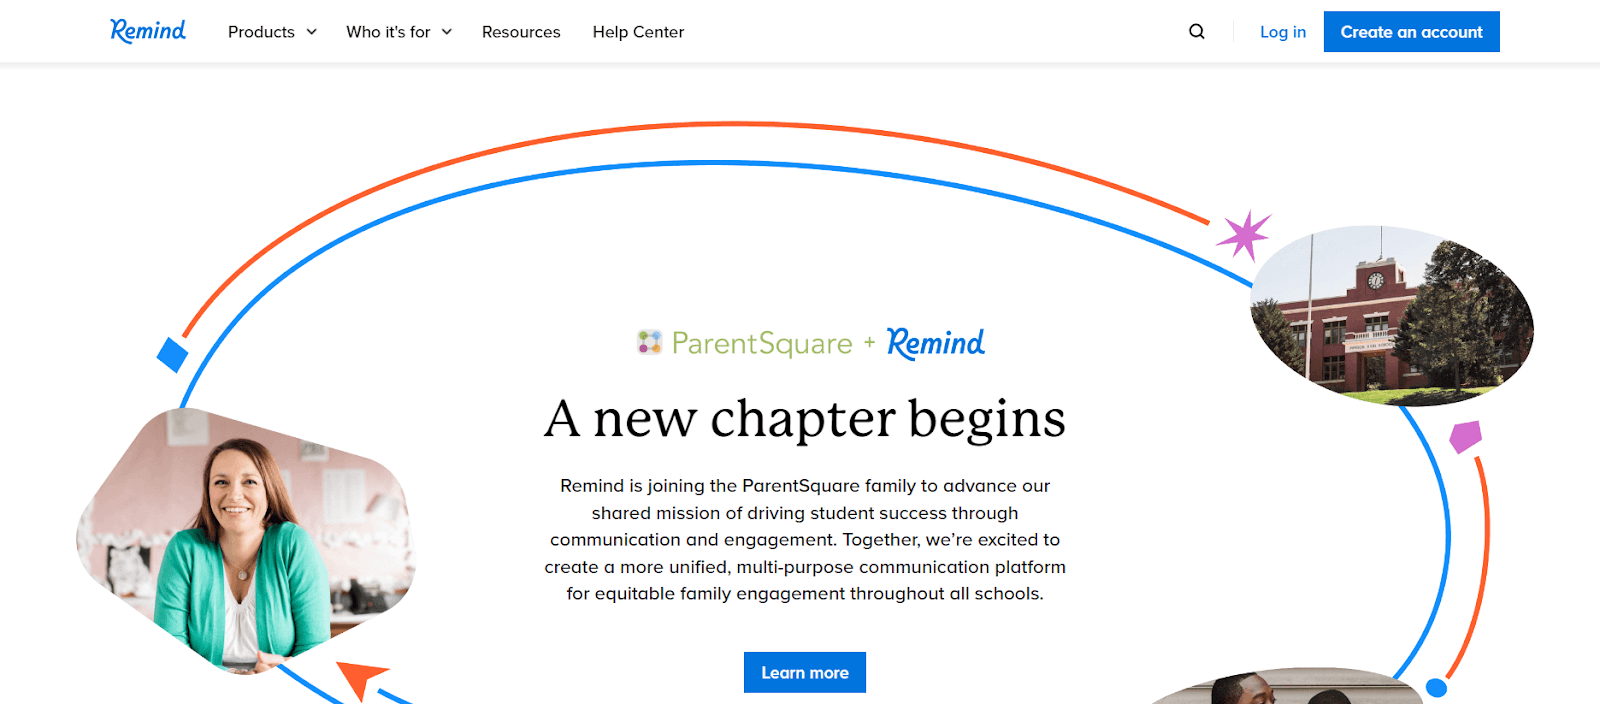
Task: Open the Who it's for menu
Action: pos(388,32)
